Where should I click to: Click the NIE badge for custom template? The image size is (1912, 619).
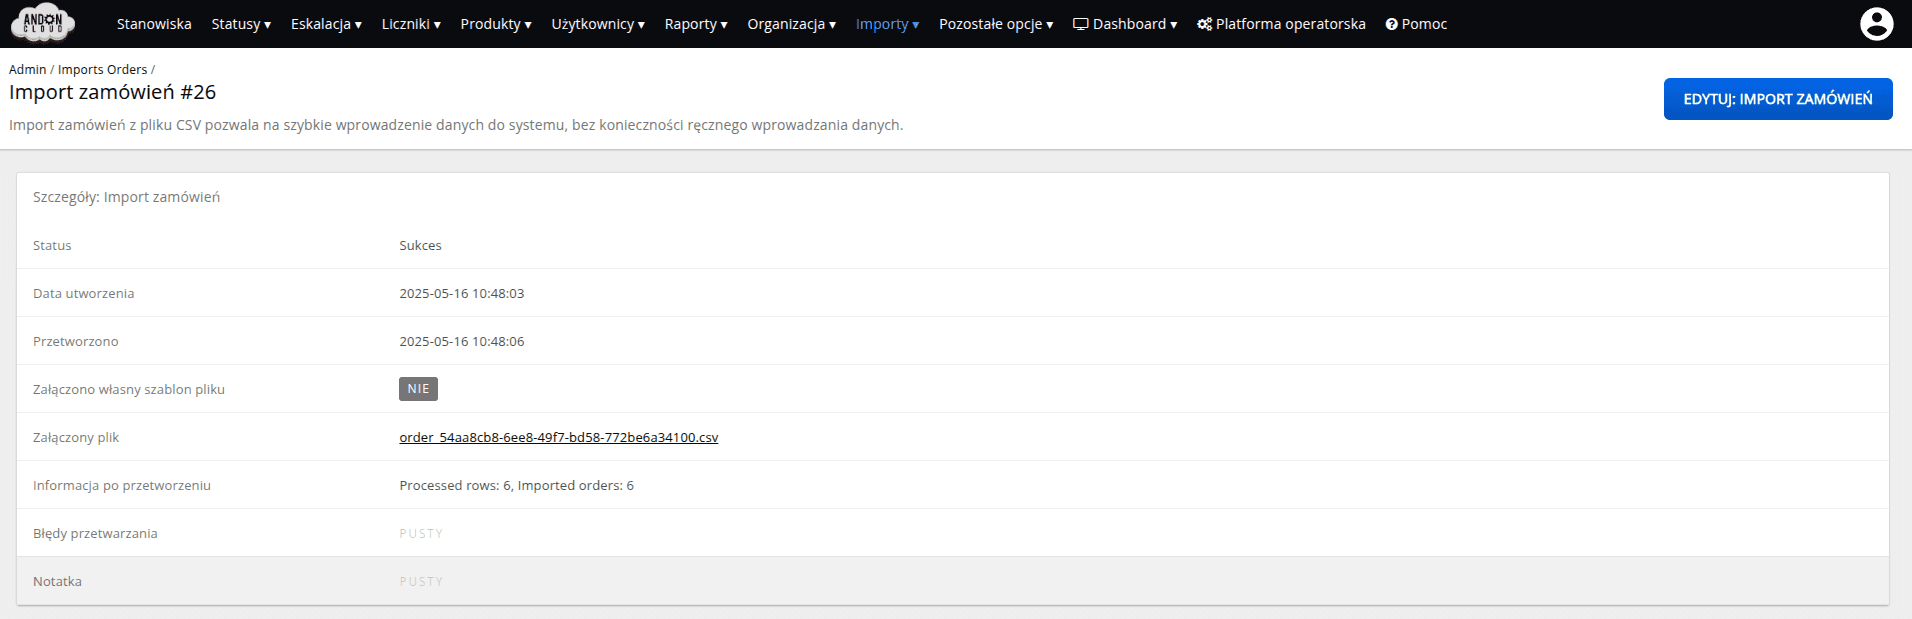click(x=418, y=389)
